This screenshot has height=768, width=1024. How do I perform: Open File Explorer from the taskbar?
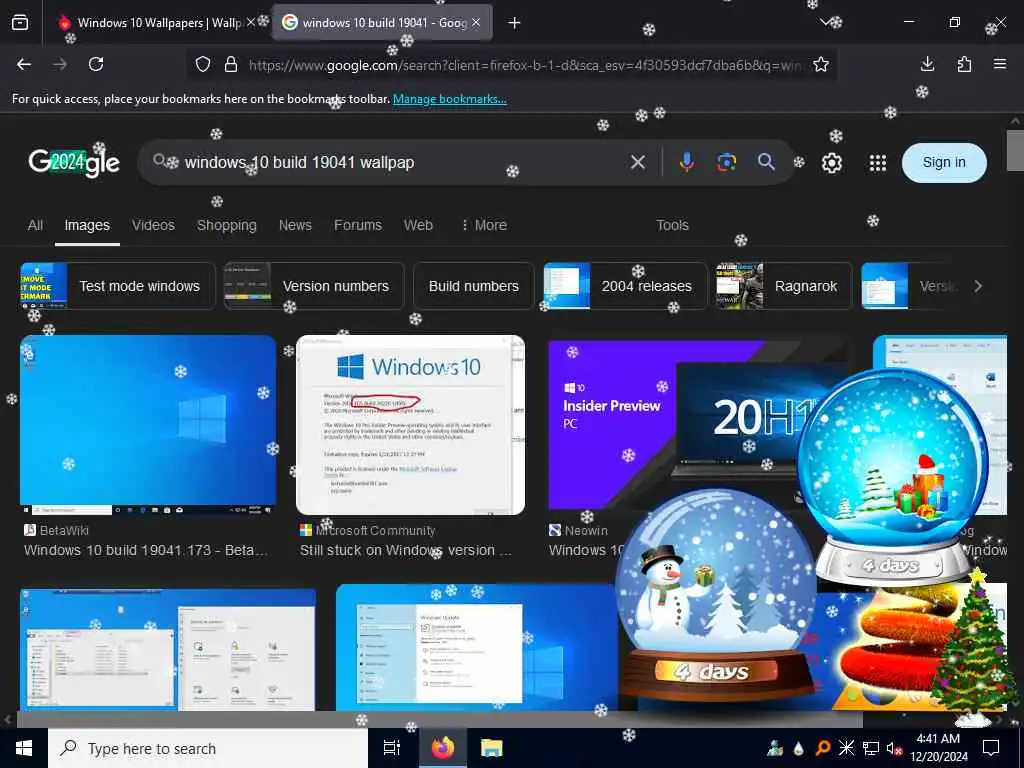click(x=492, y=748)
